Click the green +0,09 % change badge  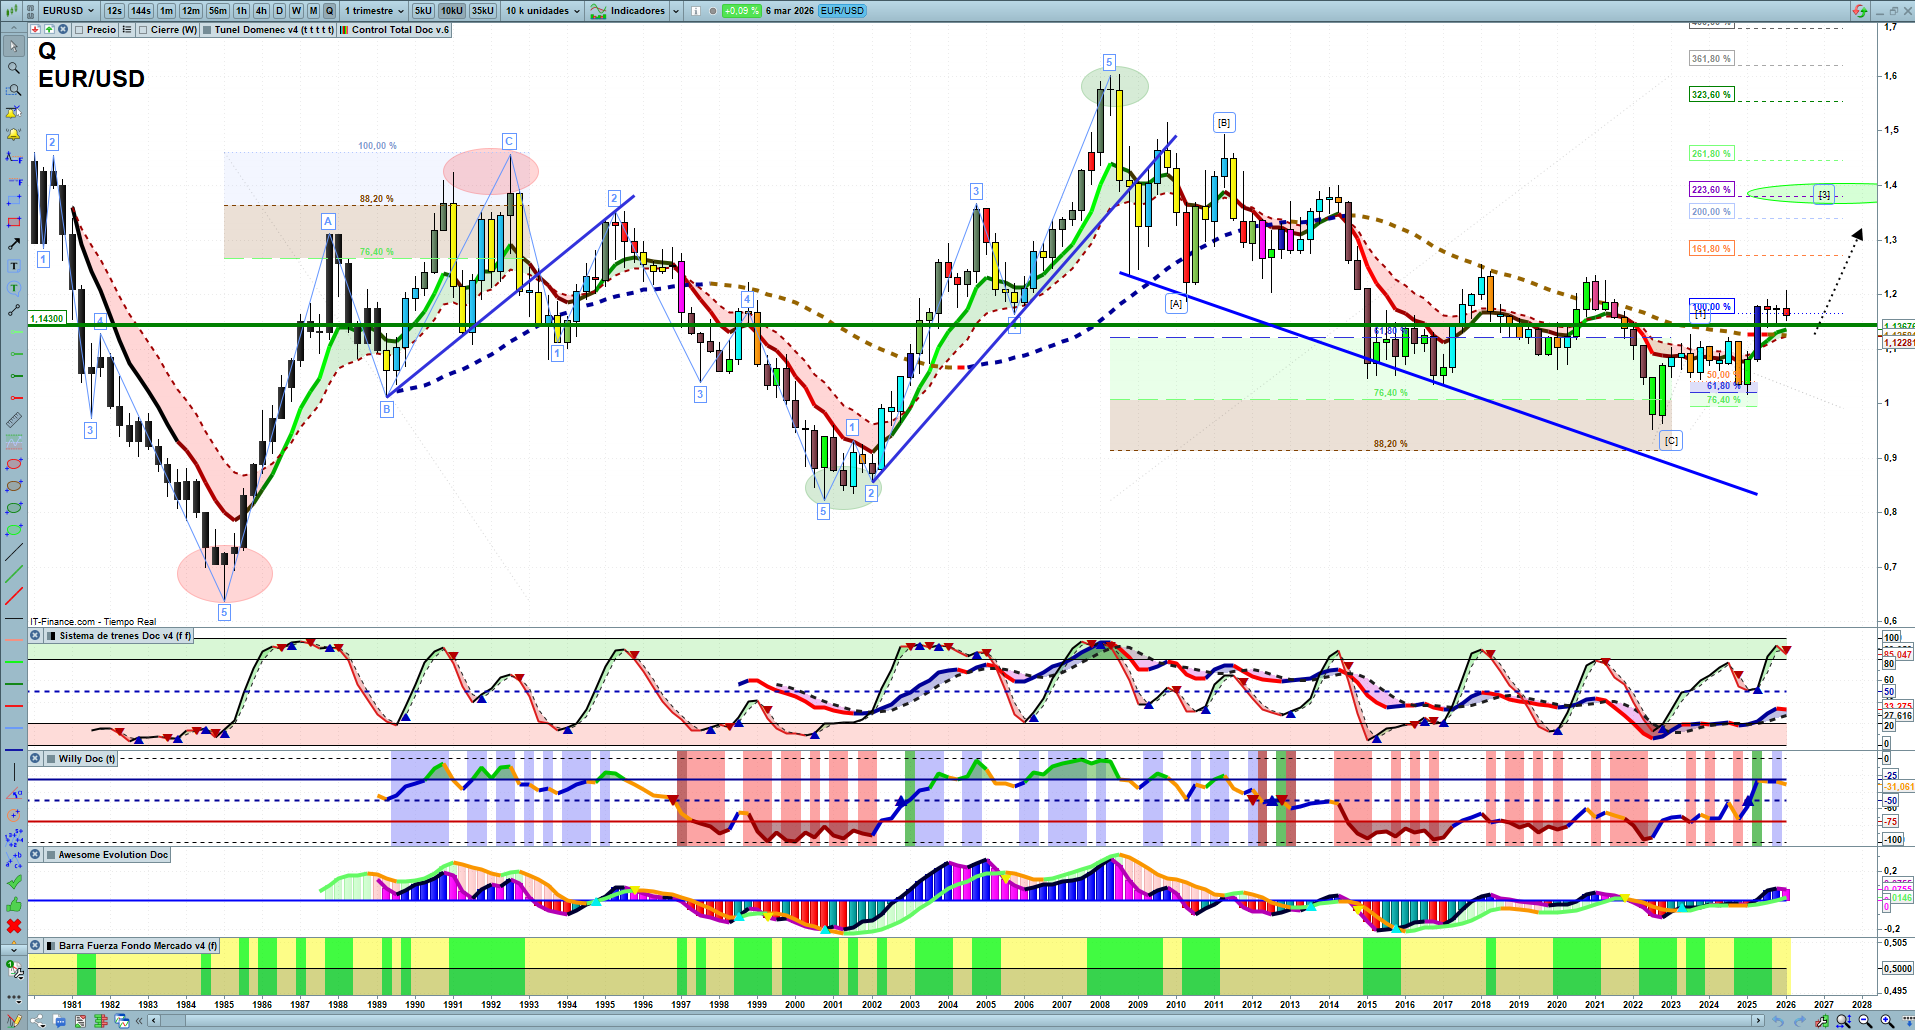[x=741, y=11]
